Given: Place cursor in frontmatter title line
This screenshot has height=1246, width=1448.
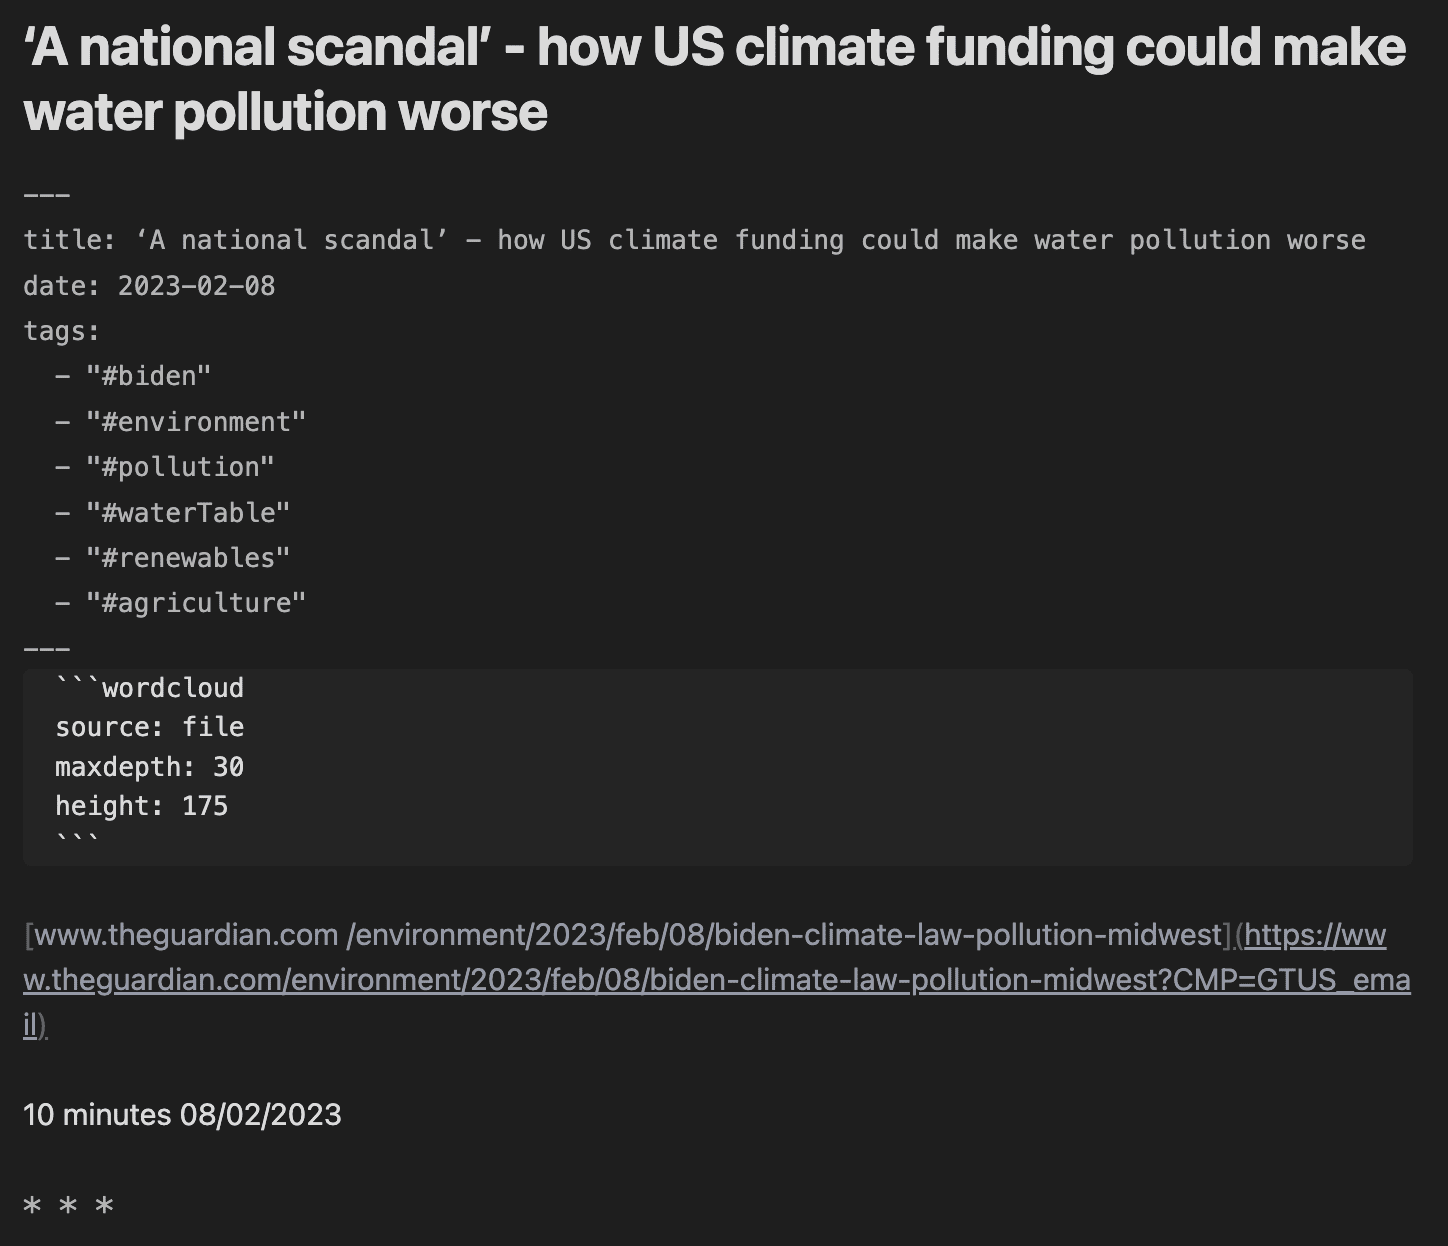Looking at the screenshot, I should point(694,240).
